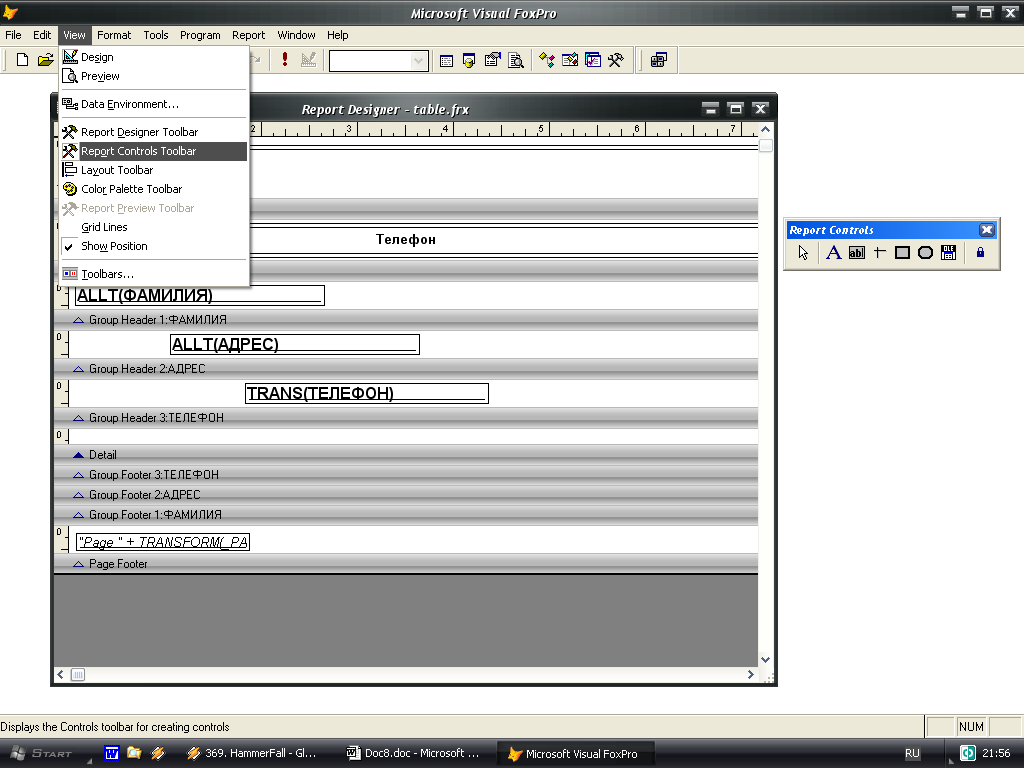Image resolution: width=1024 pixels, height=768 pixels.
Task: Toggle Color Palette Toolbar menu item
Action: (154, 189)
